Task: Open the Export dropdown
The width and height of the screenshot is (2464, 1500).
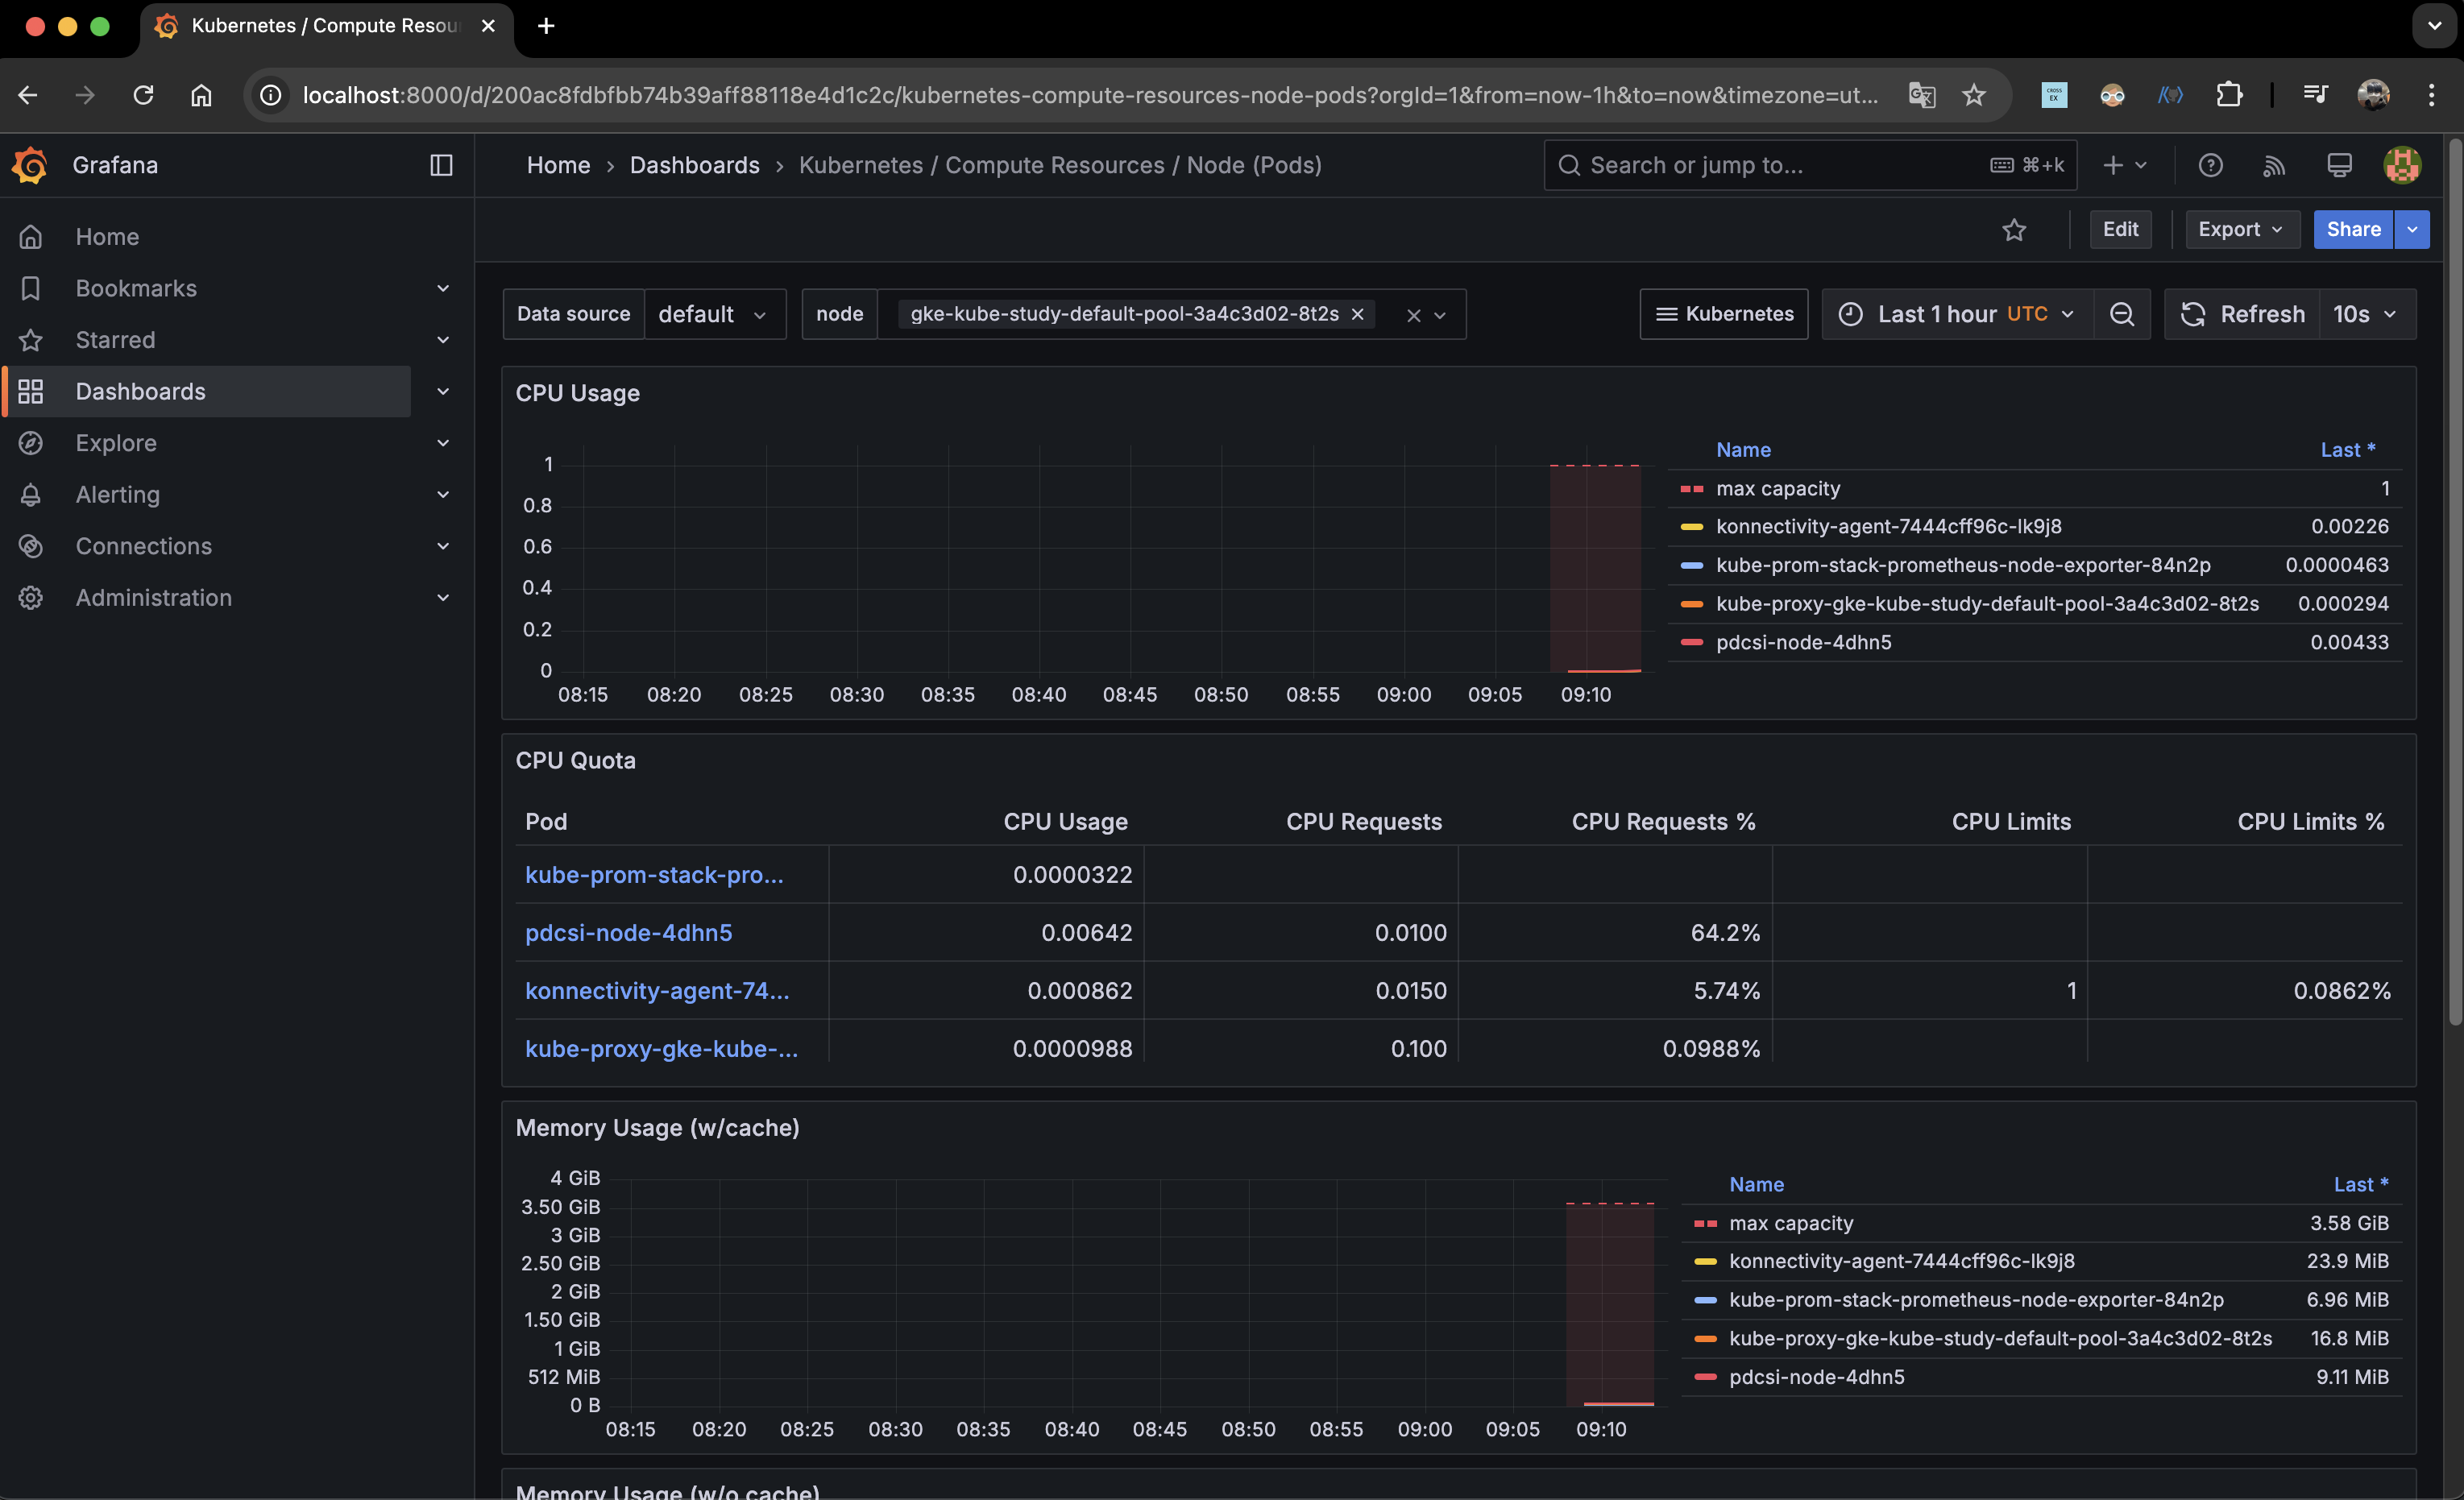Action: [2241, 229]
